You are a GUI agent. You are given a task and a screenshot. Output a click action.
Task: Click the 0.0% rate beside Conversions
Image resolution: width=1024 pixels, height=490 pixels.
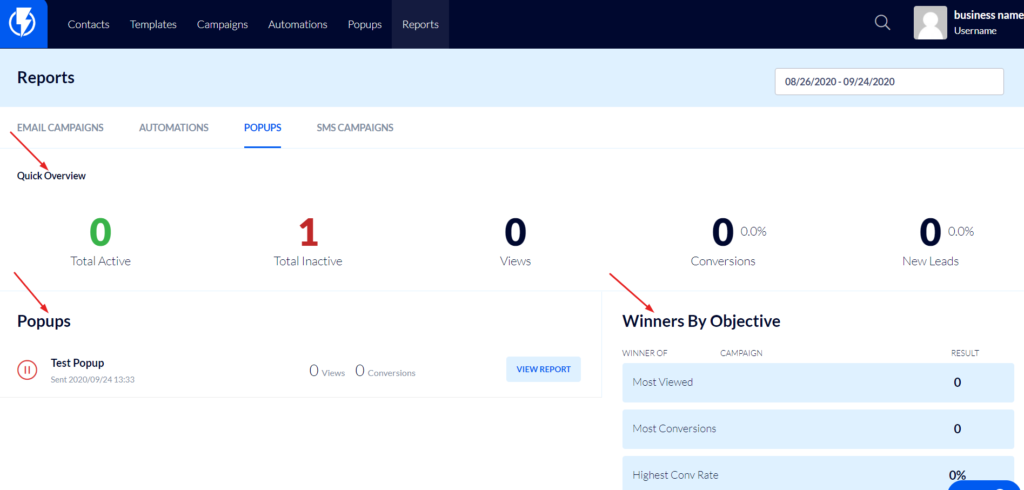754,231
